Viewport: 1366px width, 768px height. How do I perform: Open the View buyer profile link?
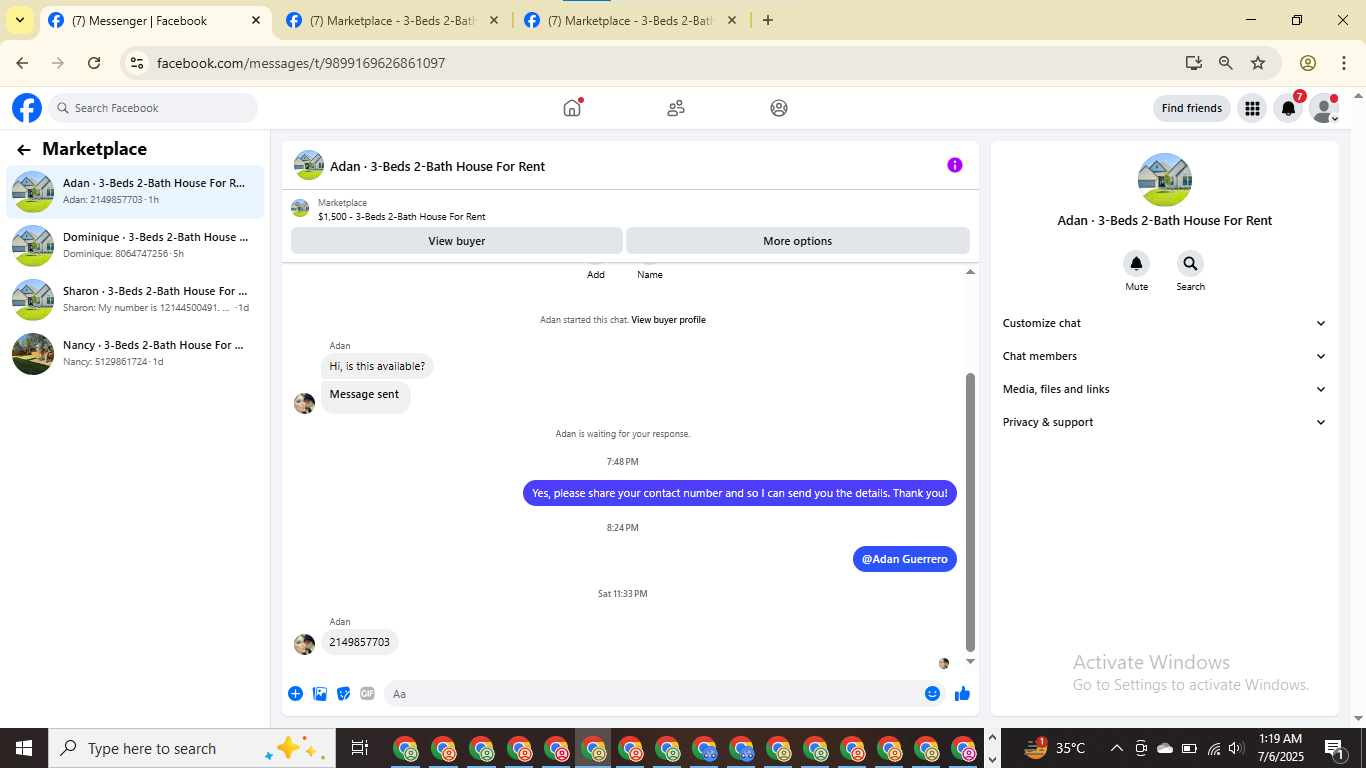(x=668, y=320)
